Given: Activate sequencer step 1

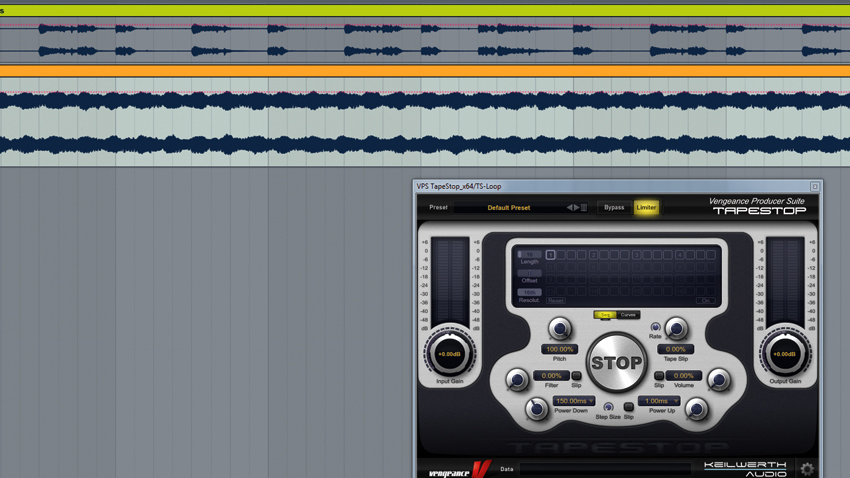Looking at the screenshot, I should tap(550, 255).
